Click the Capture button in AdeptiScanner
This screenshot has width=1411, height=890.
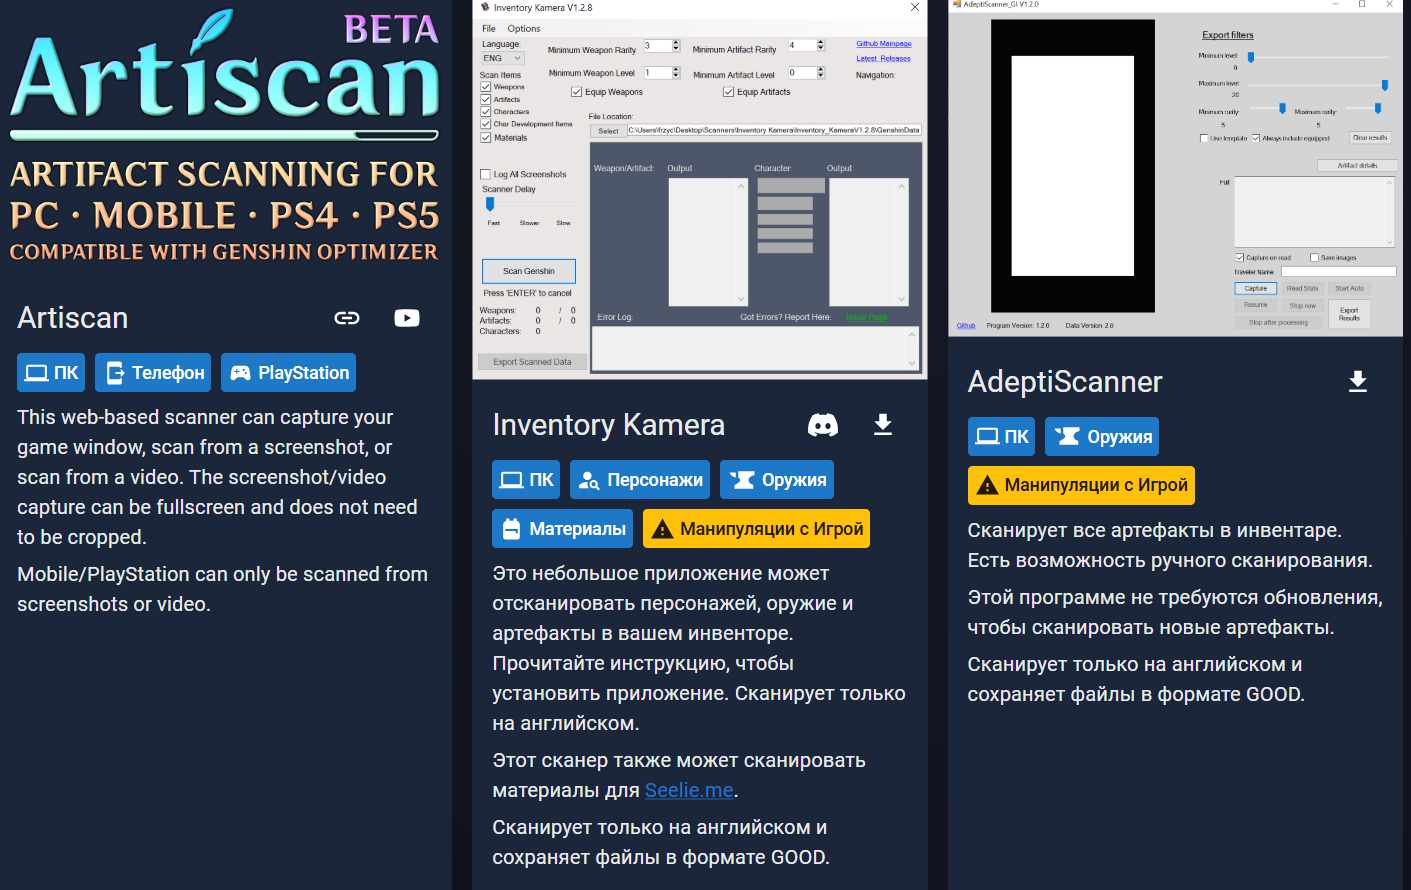click(x=1256, y=288)
